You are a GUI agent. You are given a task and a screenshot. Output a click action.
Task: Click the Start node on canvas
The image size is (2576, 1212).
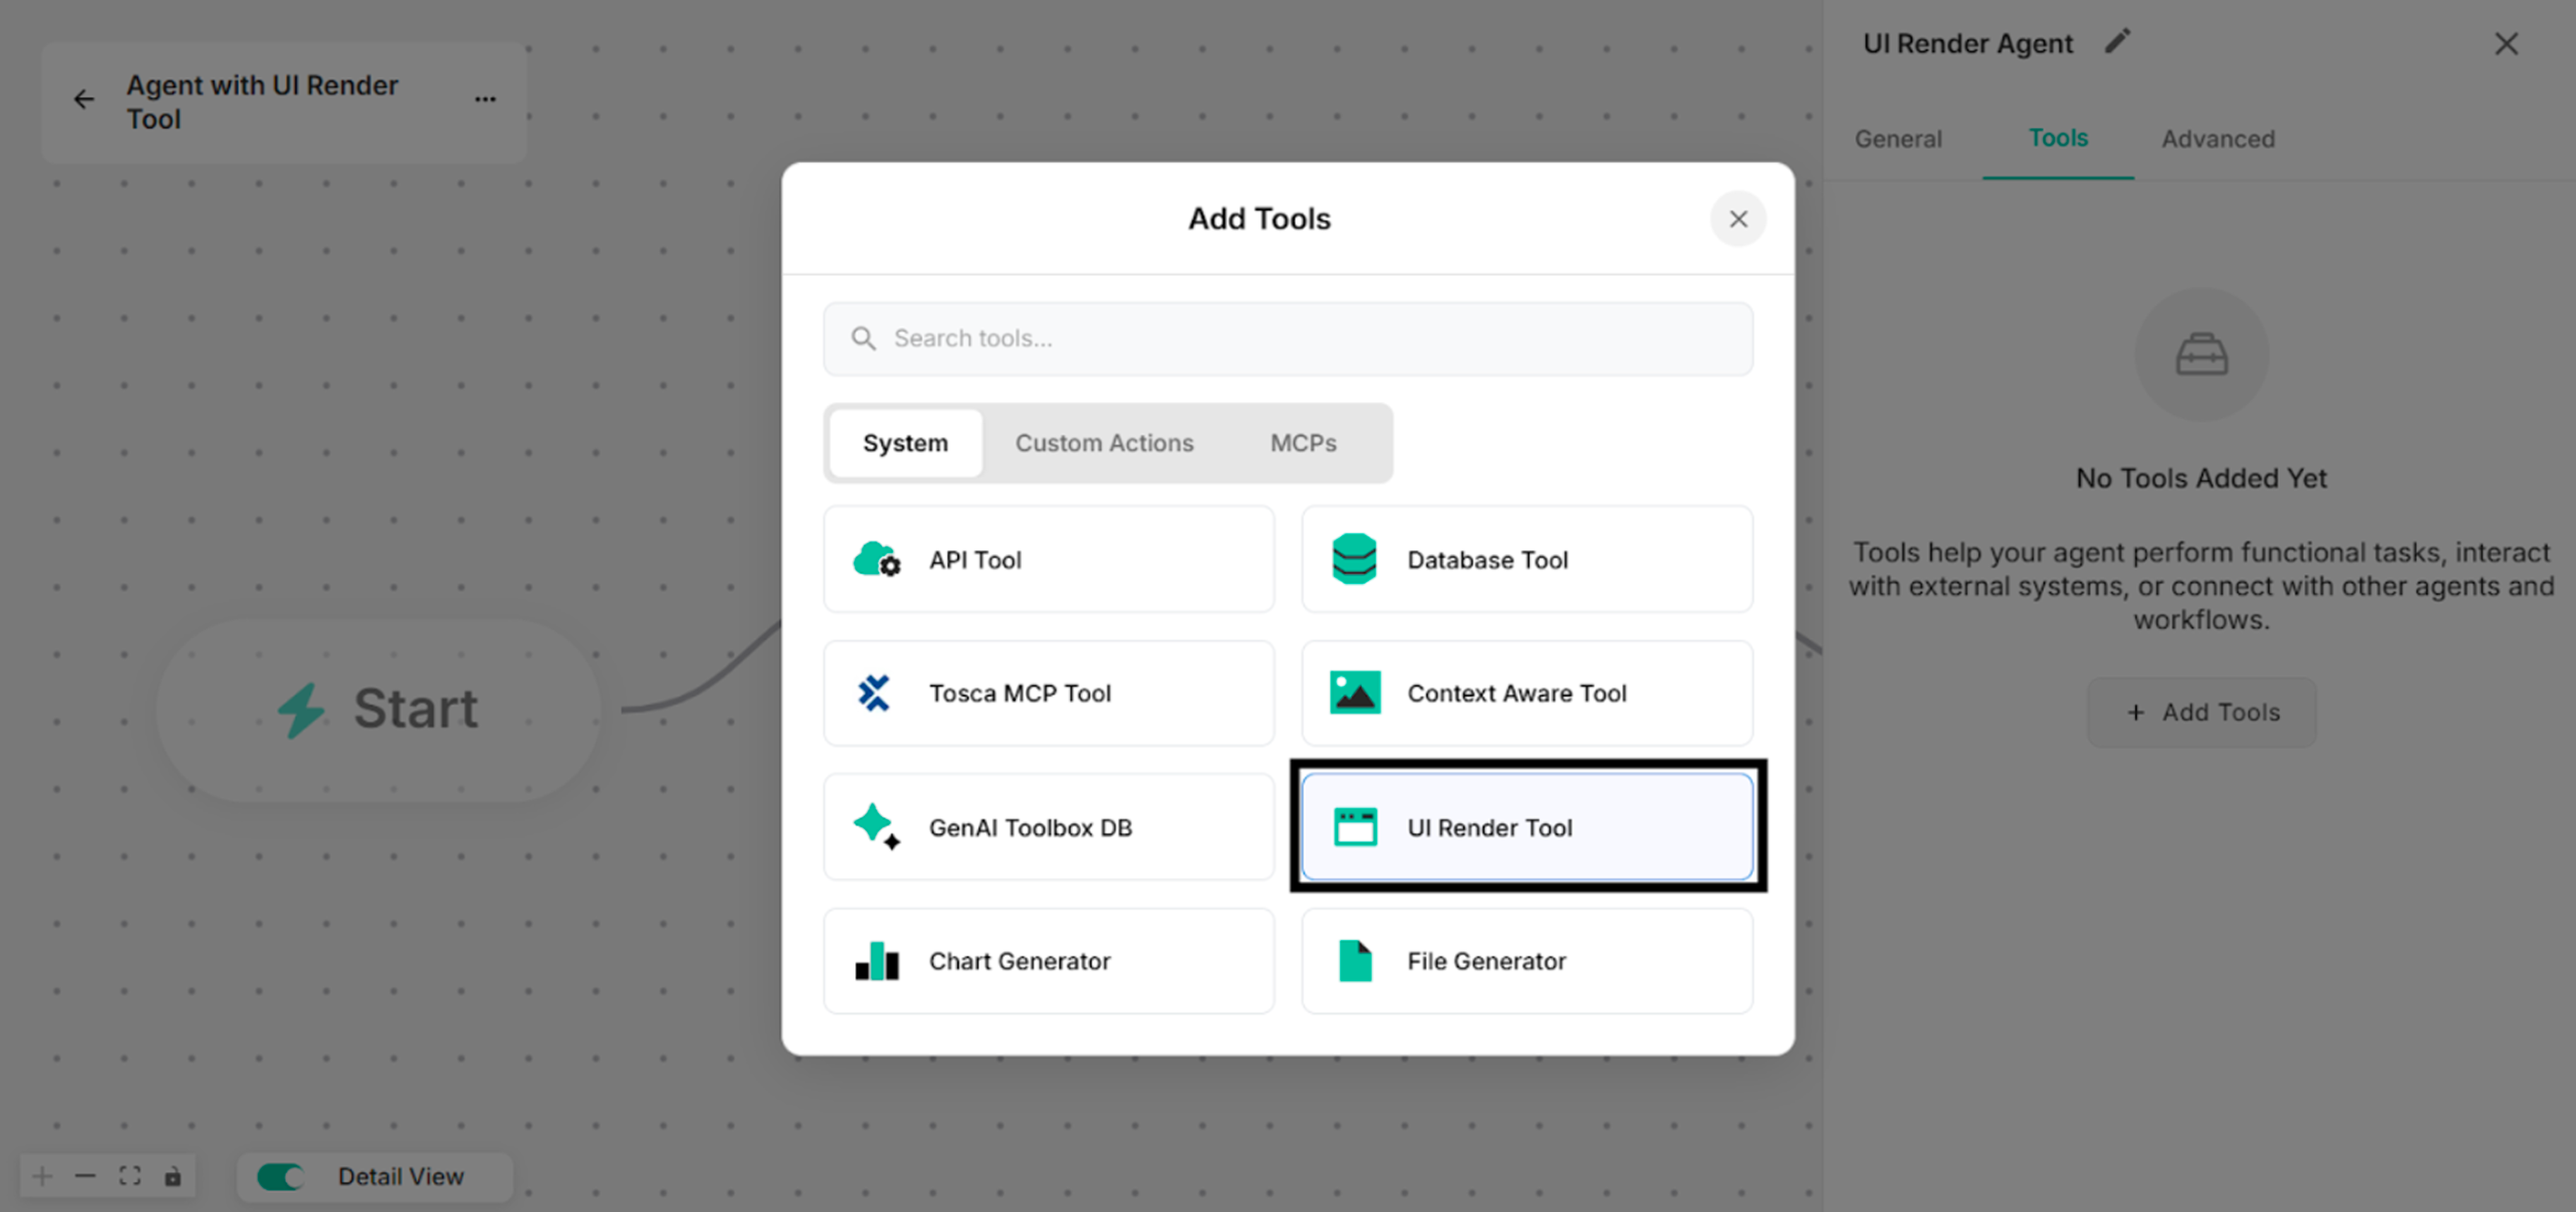(379, 709)
